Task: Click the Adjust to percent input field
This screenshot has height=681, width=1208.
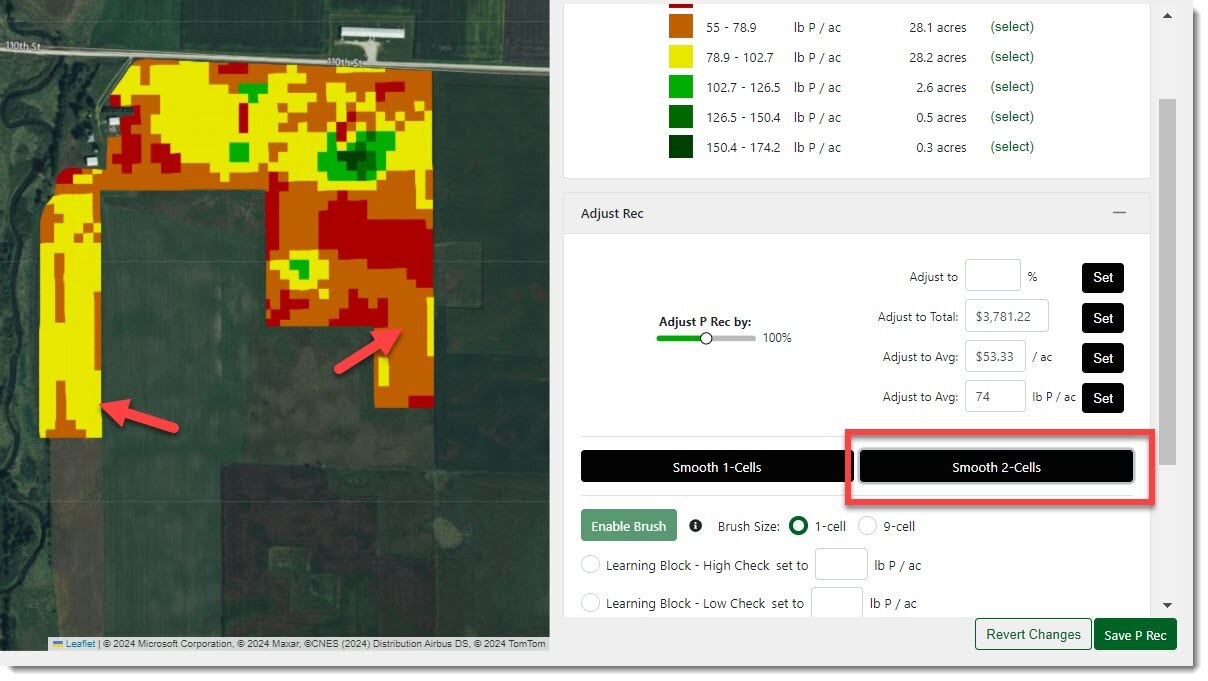Action: pos(992,277)
